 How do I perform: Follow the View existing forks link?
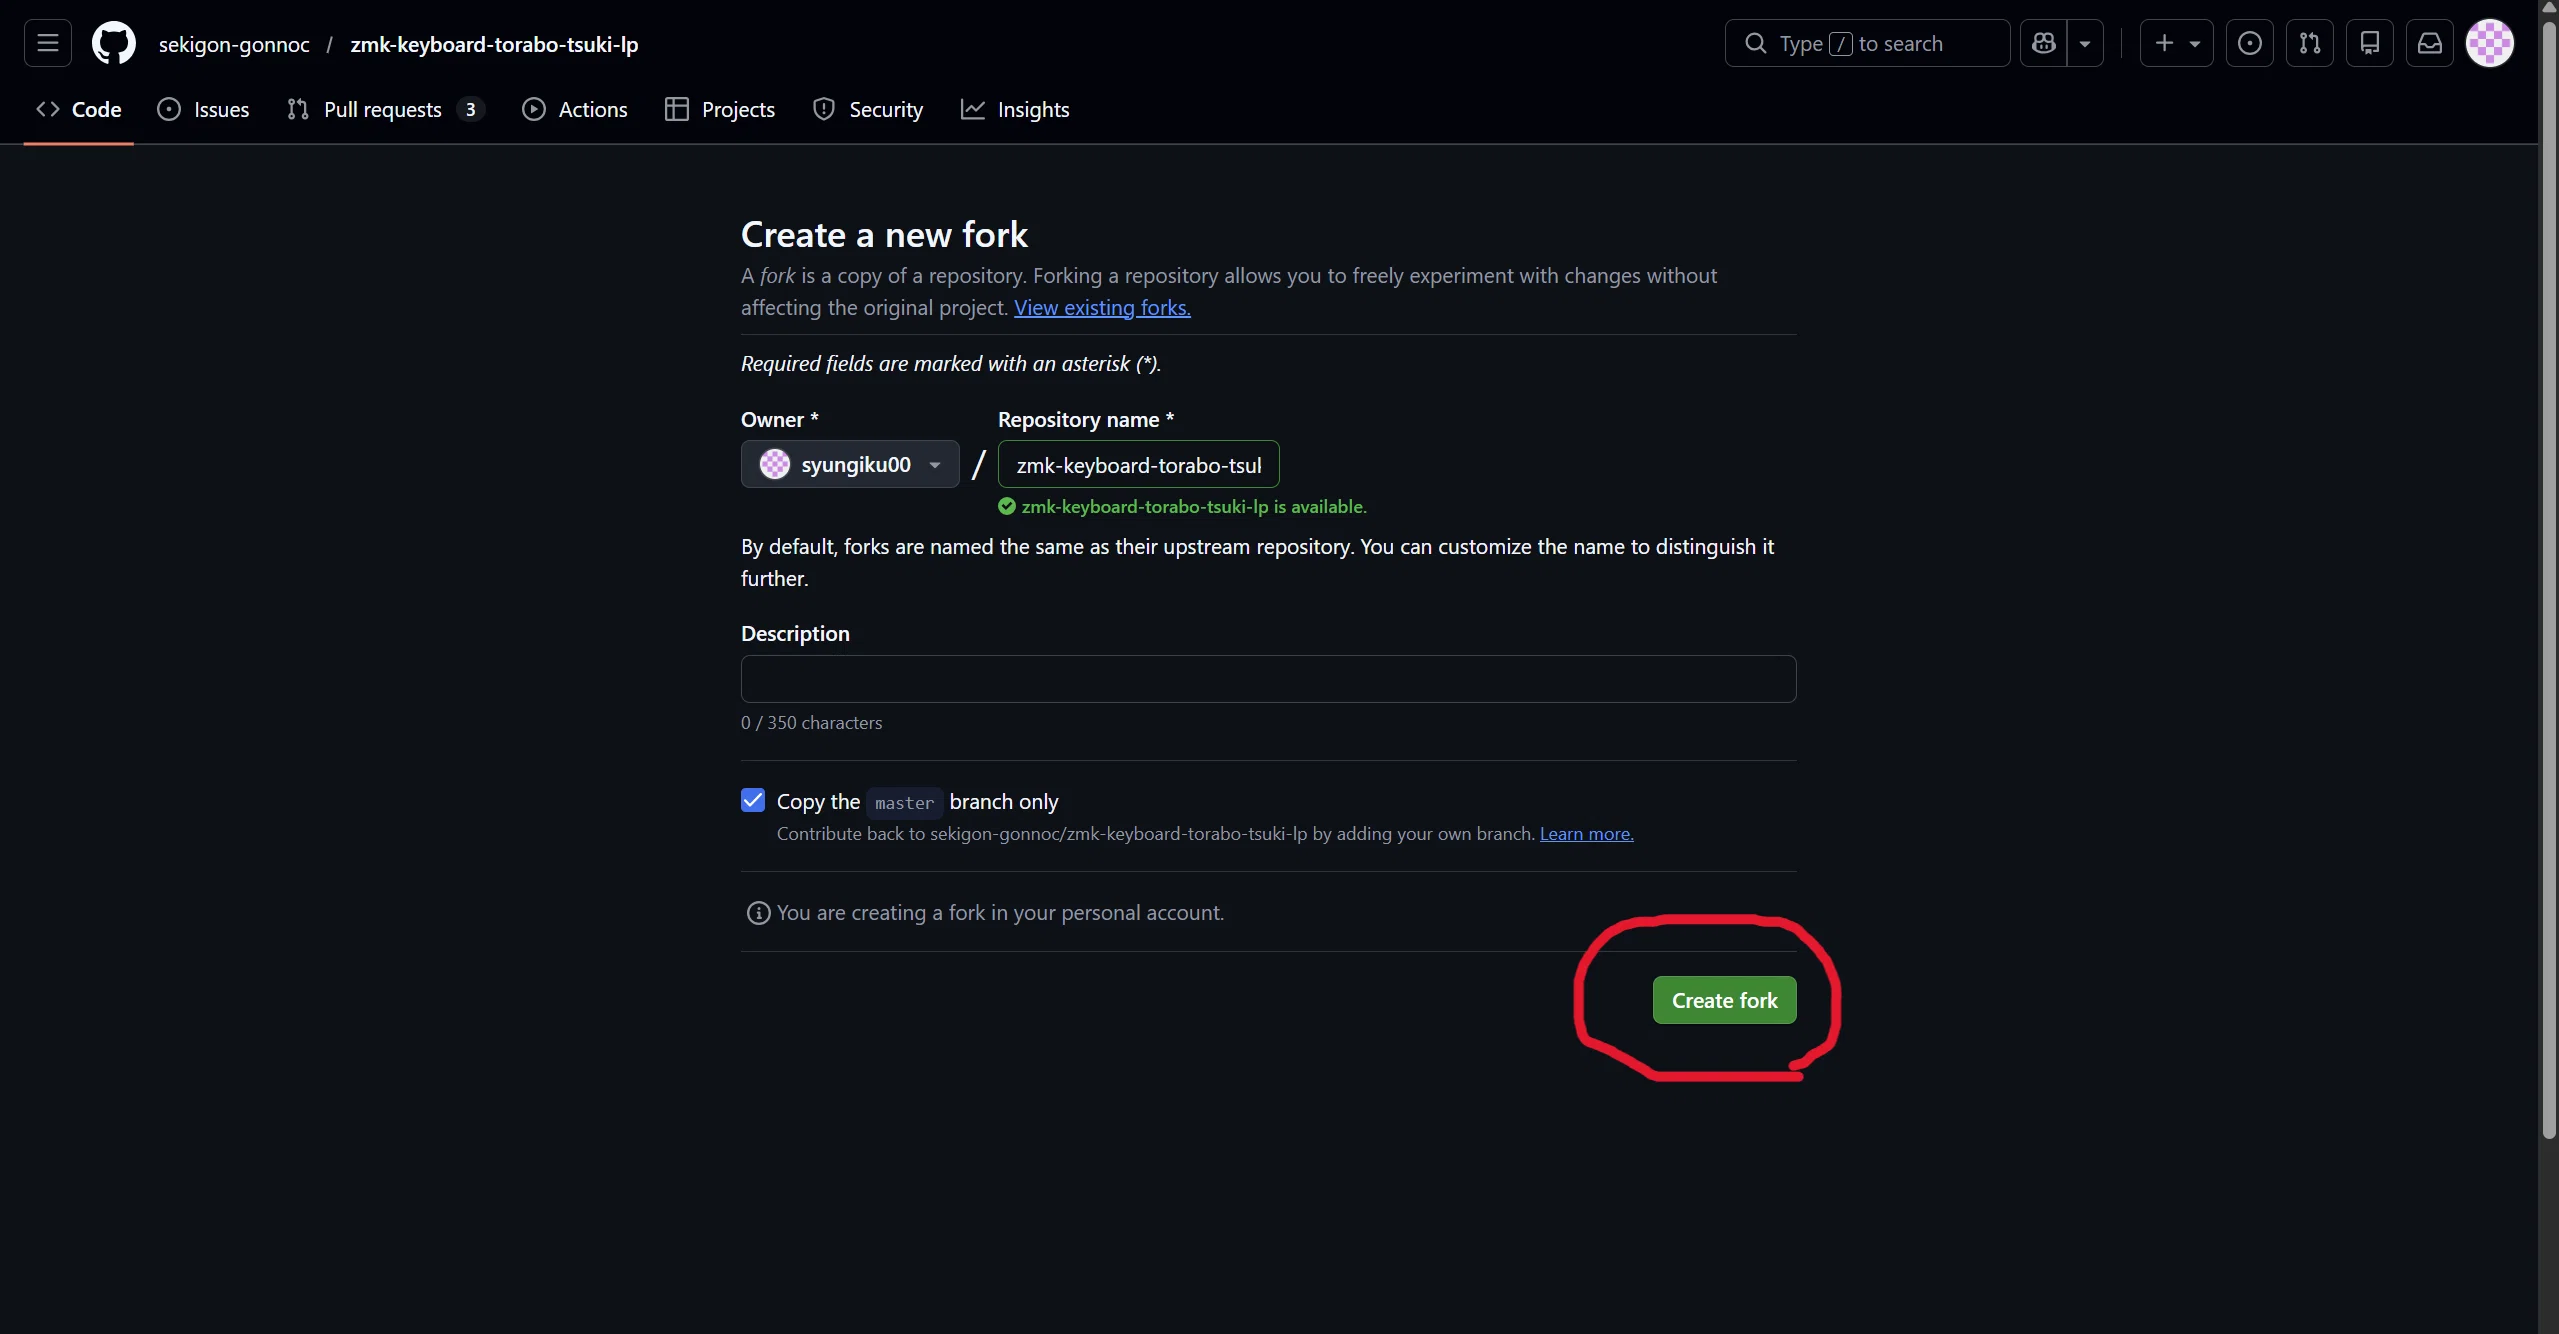[x=1102, y=308]
